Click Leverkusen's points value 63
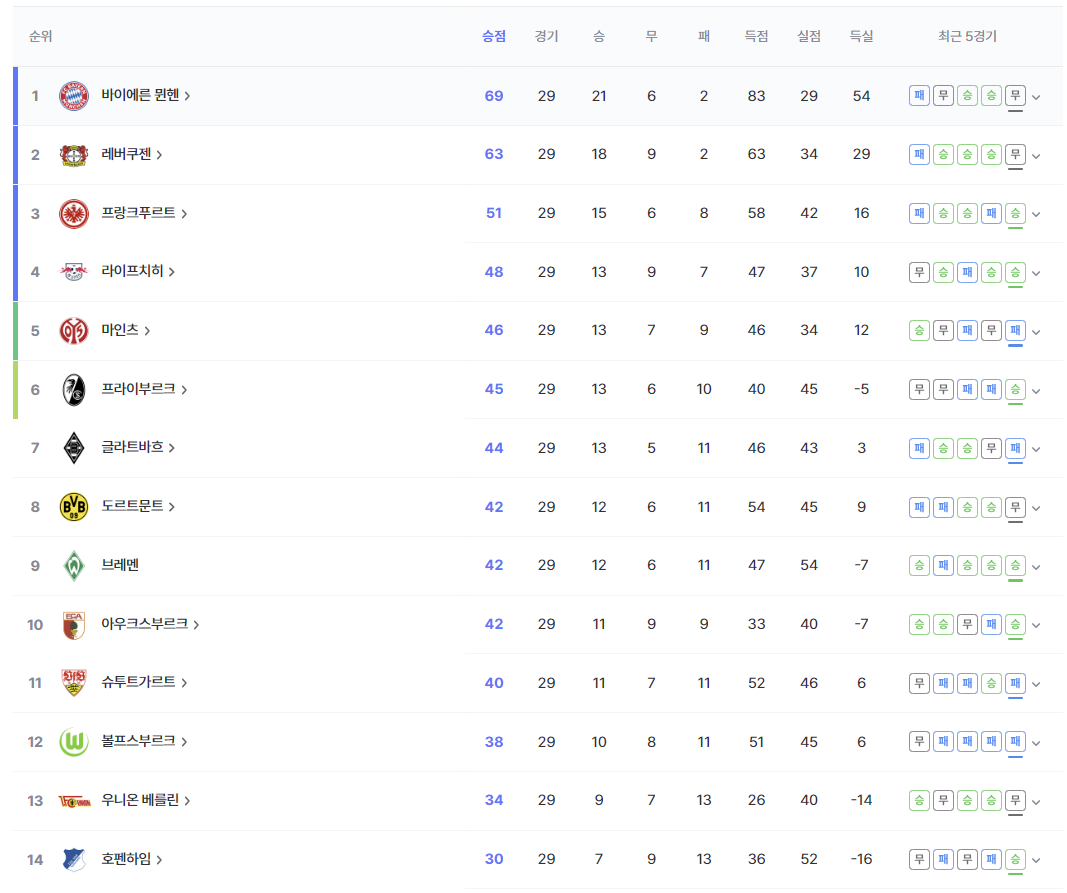 (494, 155)
